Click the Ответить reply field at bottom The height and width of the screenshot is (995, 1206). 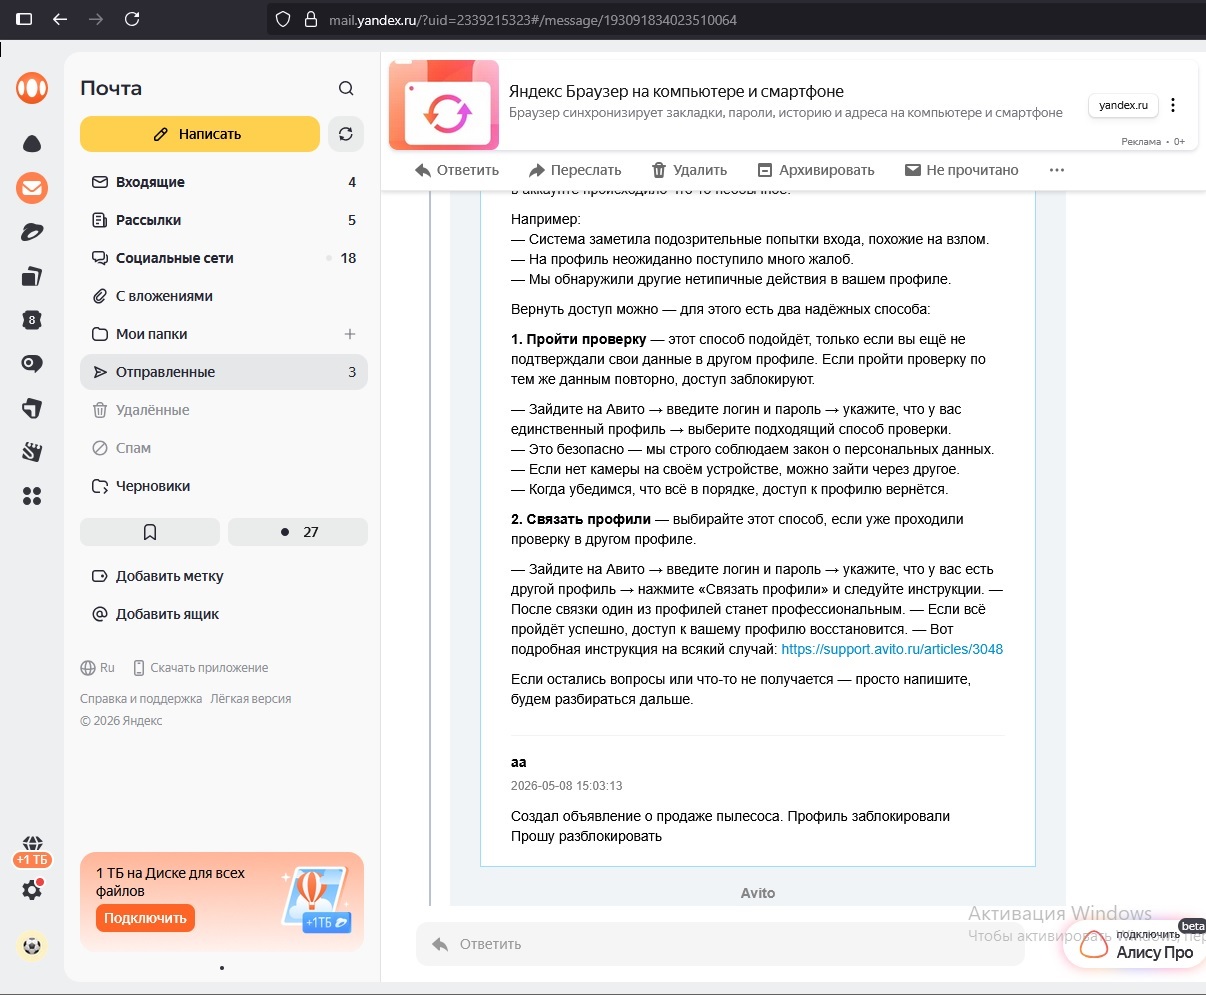(x=720, y=944)
